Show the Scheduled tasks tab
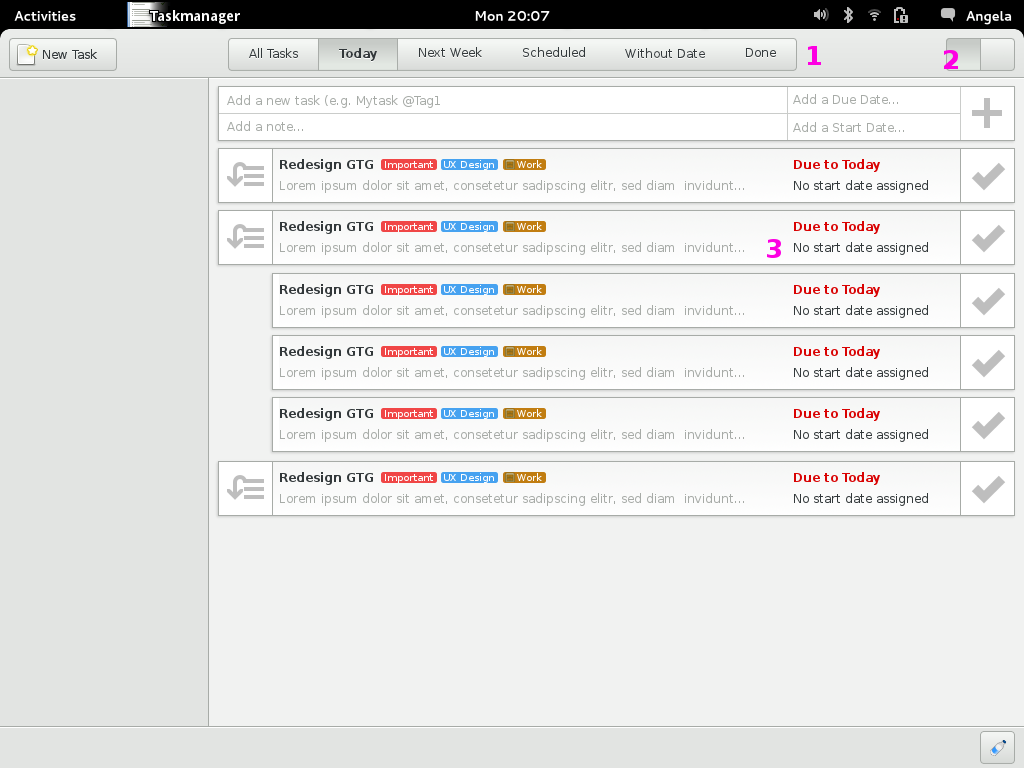Image resolution: width=1024 pixels, height=768 pixels. [554, 54]
